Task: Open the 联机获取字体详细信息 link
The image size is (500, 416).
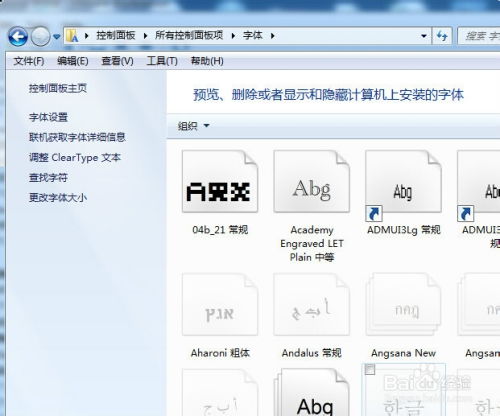Action: point(77,137)
